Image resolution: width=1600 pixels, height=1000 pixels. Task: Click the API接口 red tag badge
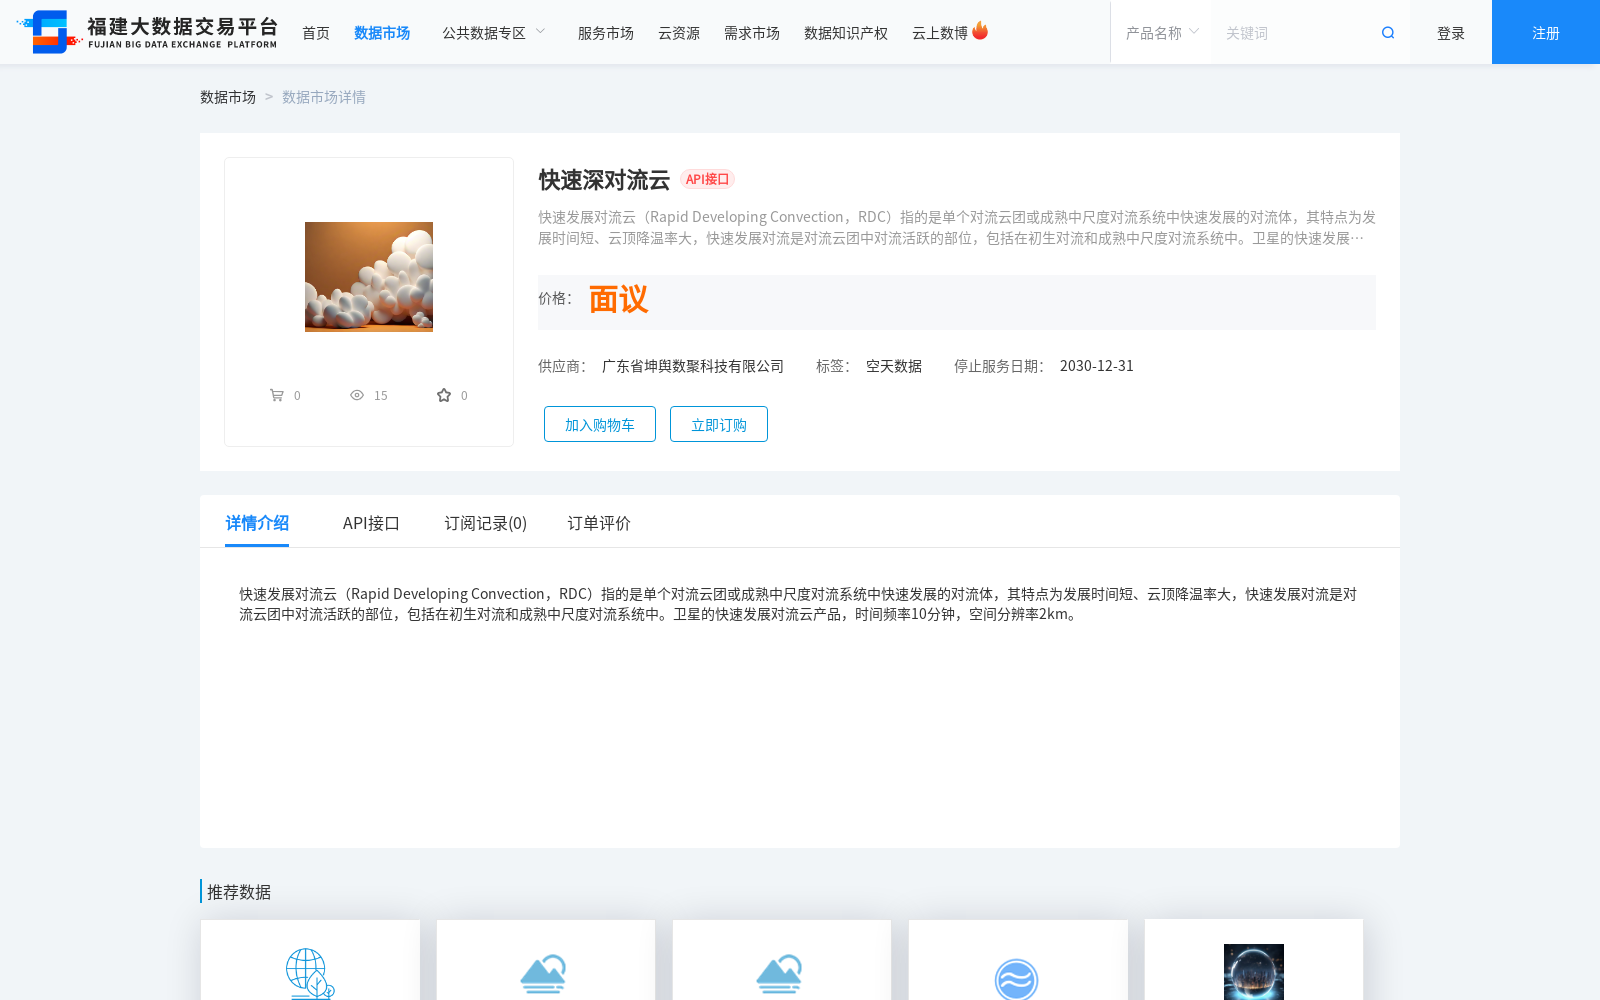click(708, 179)
